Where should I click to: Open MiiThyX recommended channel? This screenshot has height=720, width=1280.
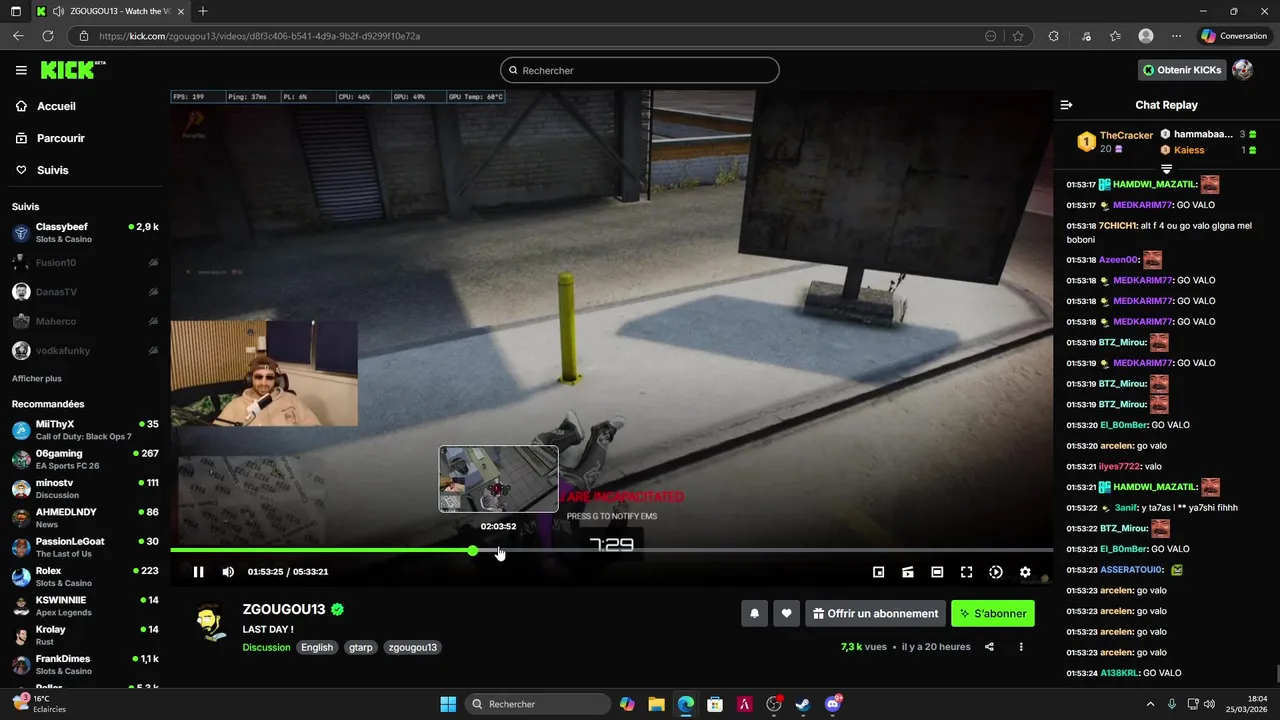coord(85,430)
